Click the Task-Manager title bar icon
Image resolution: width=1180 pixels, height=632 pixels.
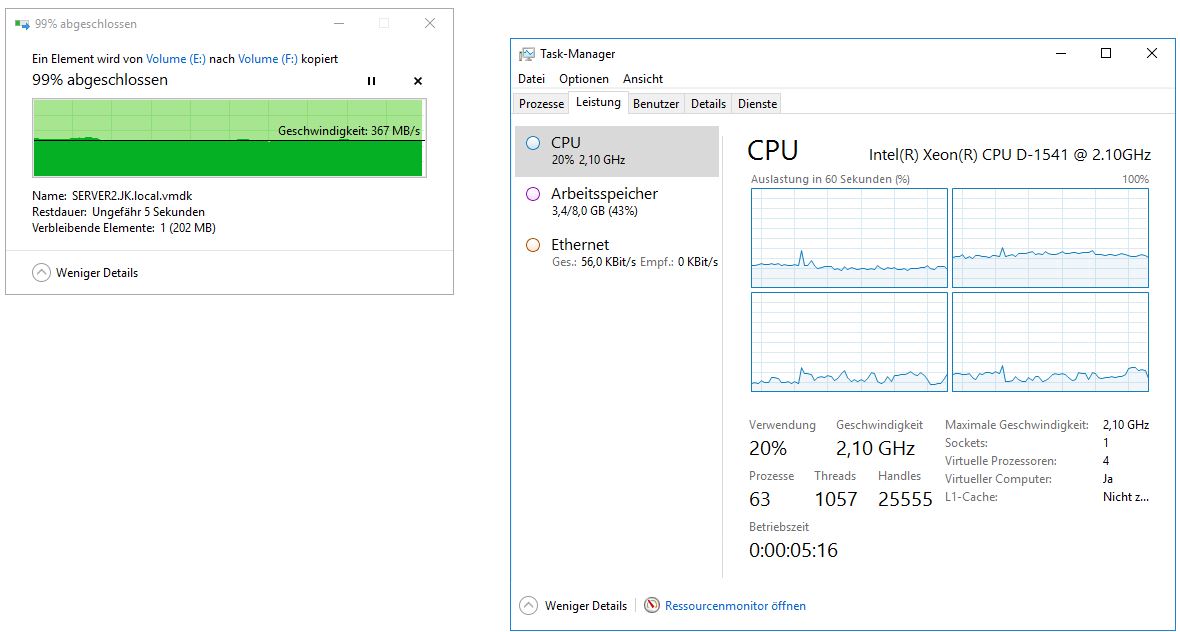point(527,54)
